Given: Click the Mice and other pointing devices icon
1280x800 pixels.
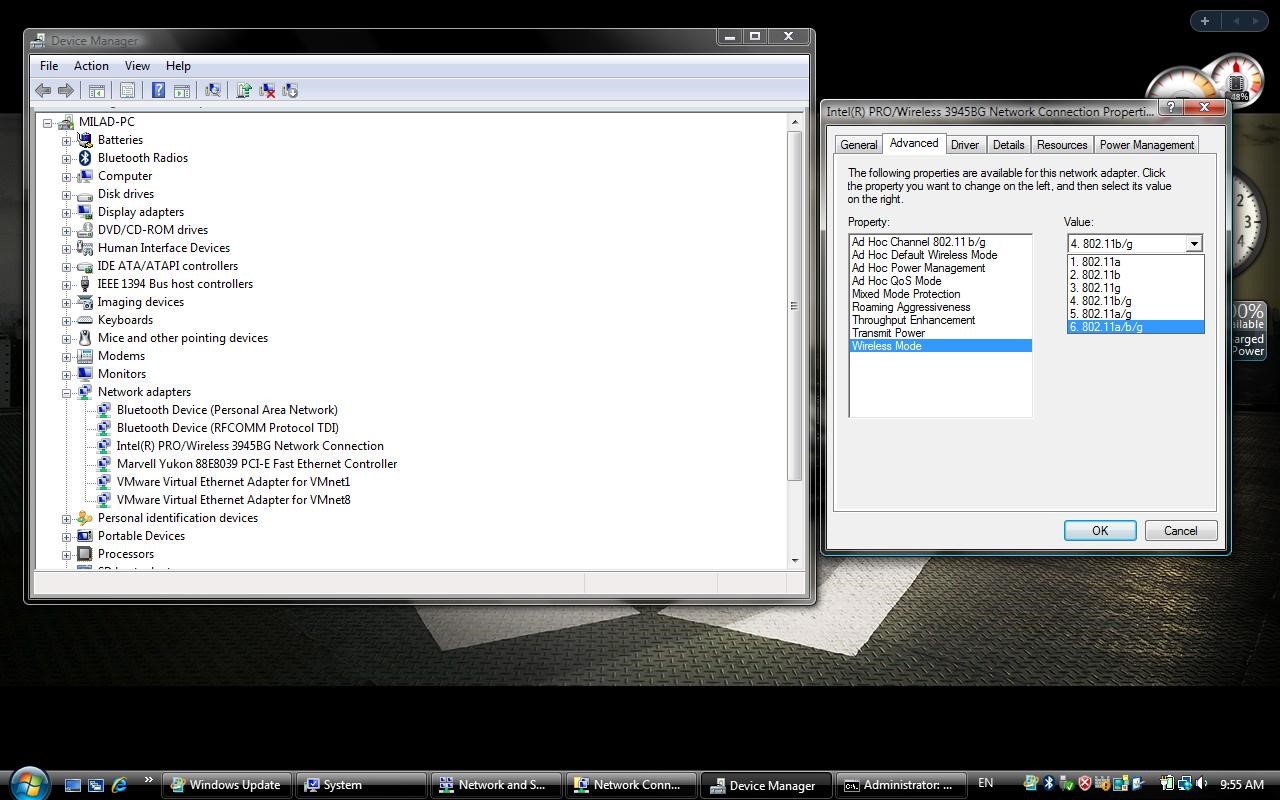Looking at the screenshot, I should 85,338.
